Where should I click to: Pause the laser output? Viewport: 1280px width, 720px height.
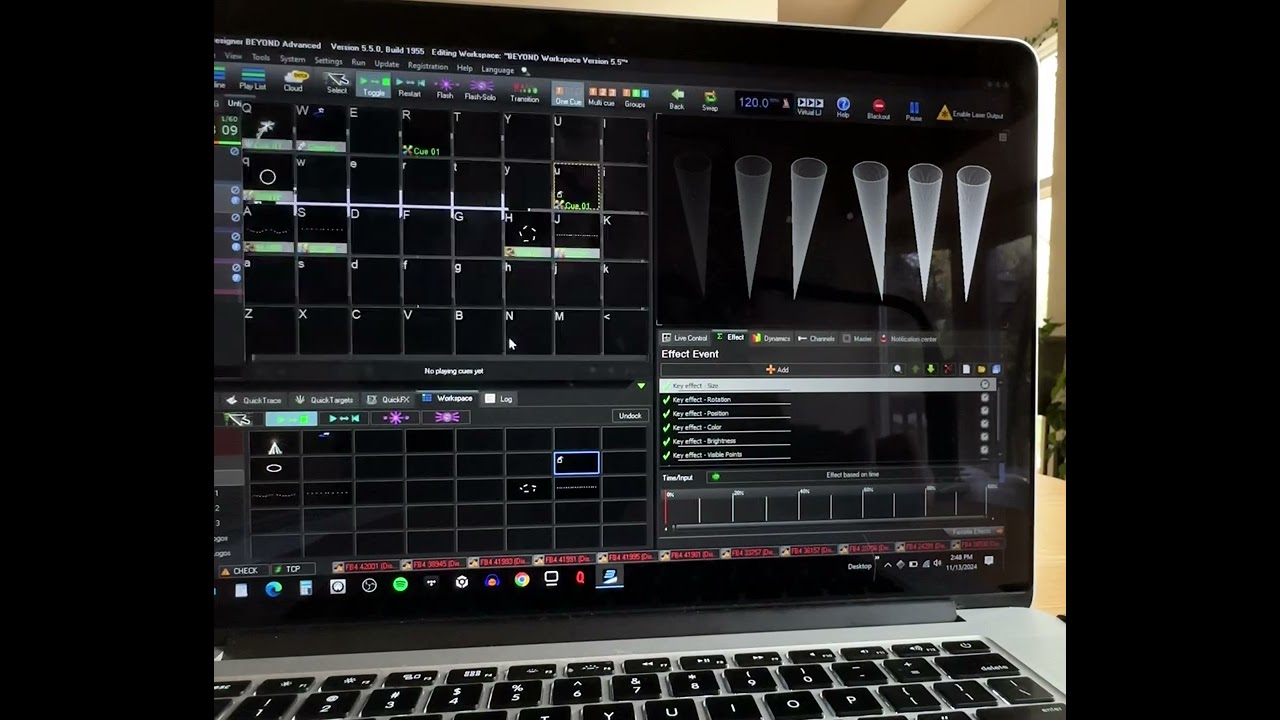pyautogui.click(x=913, y=111)
